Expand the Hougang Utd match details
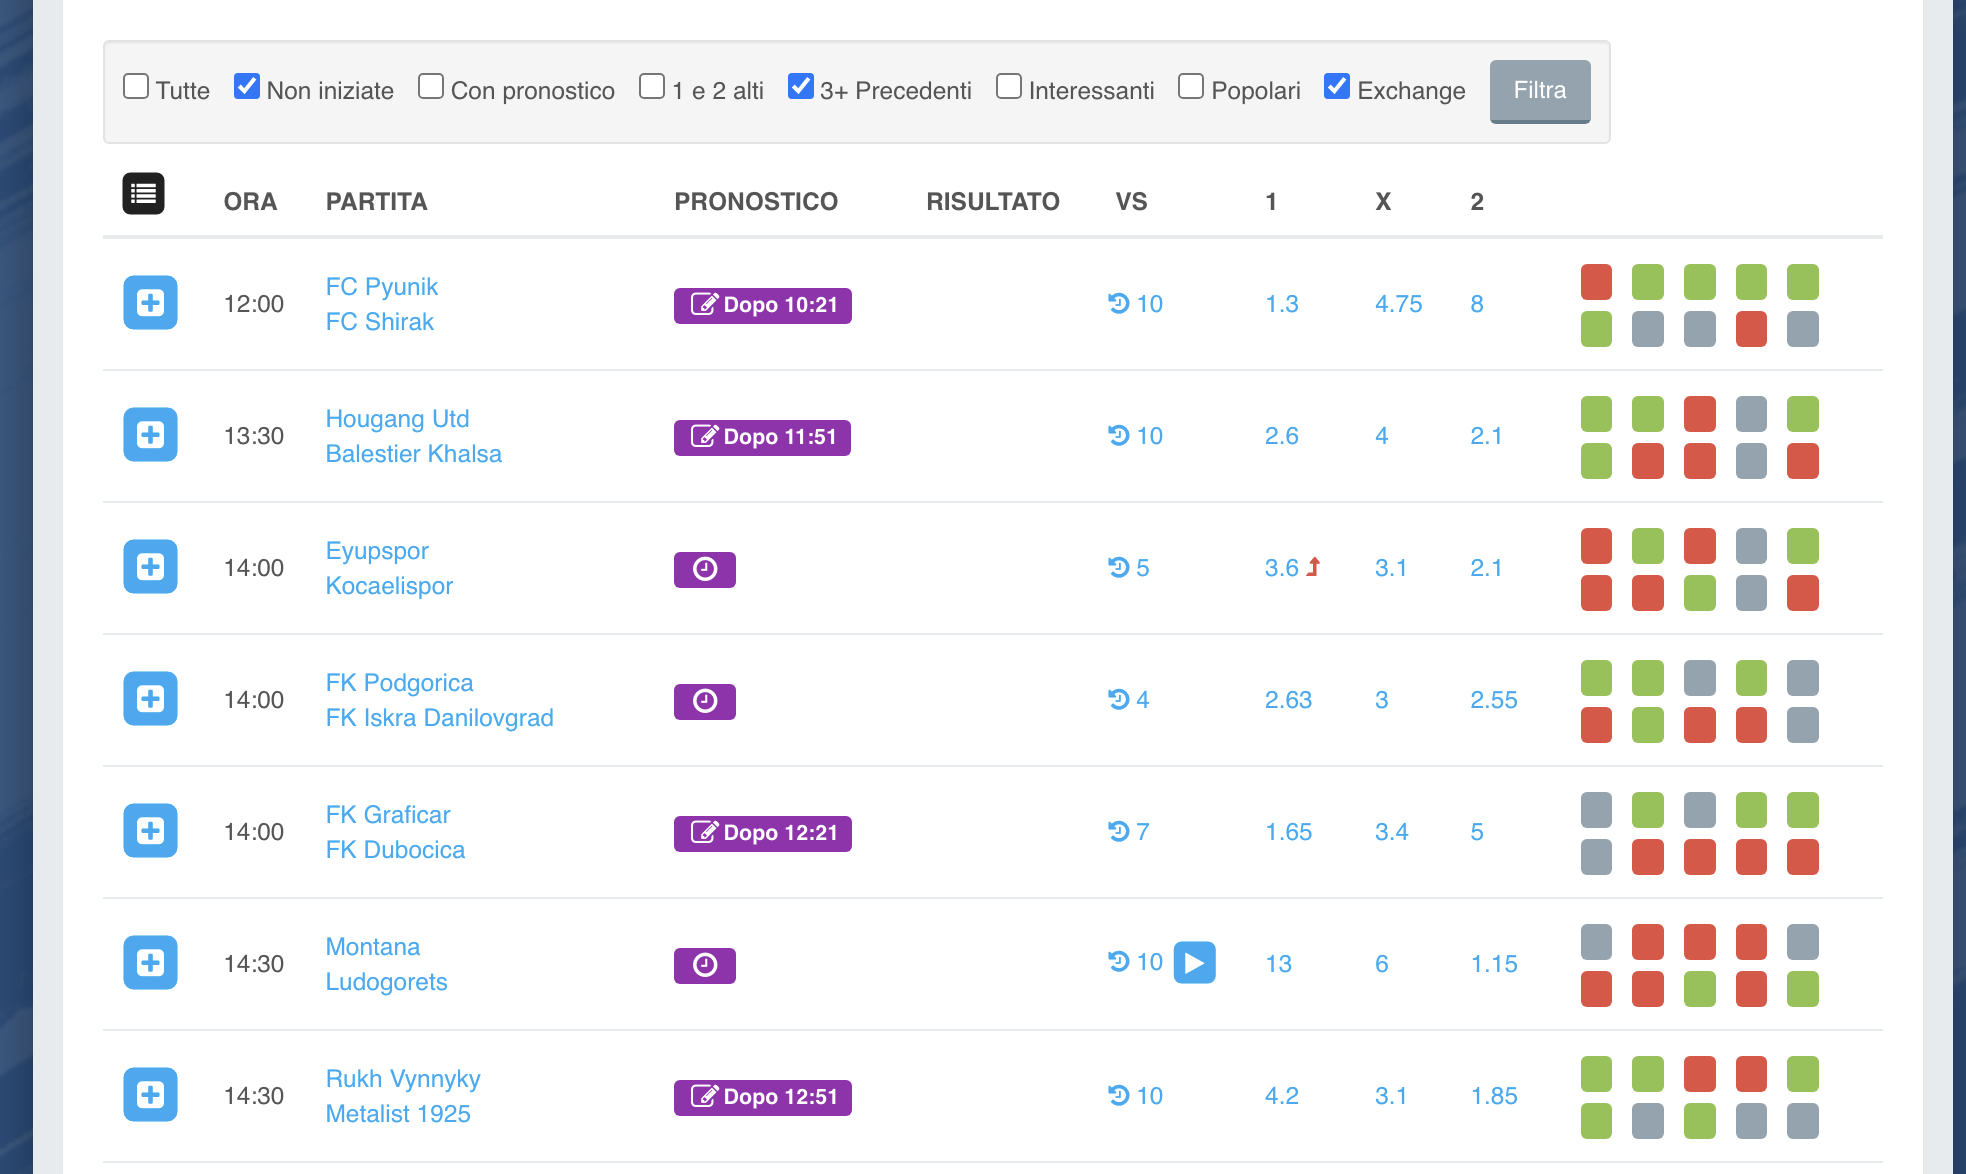 click(x=150, y=435)
